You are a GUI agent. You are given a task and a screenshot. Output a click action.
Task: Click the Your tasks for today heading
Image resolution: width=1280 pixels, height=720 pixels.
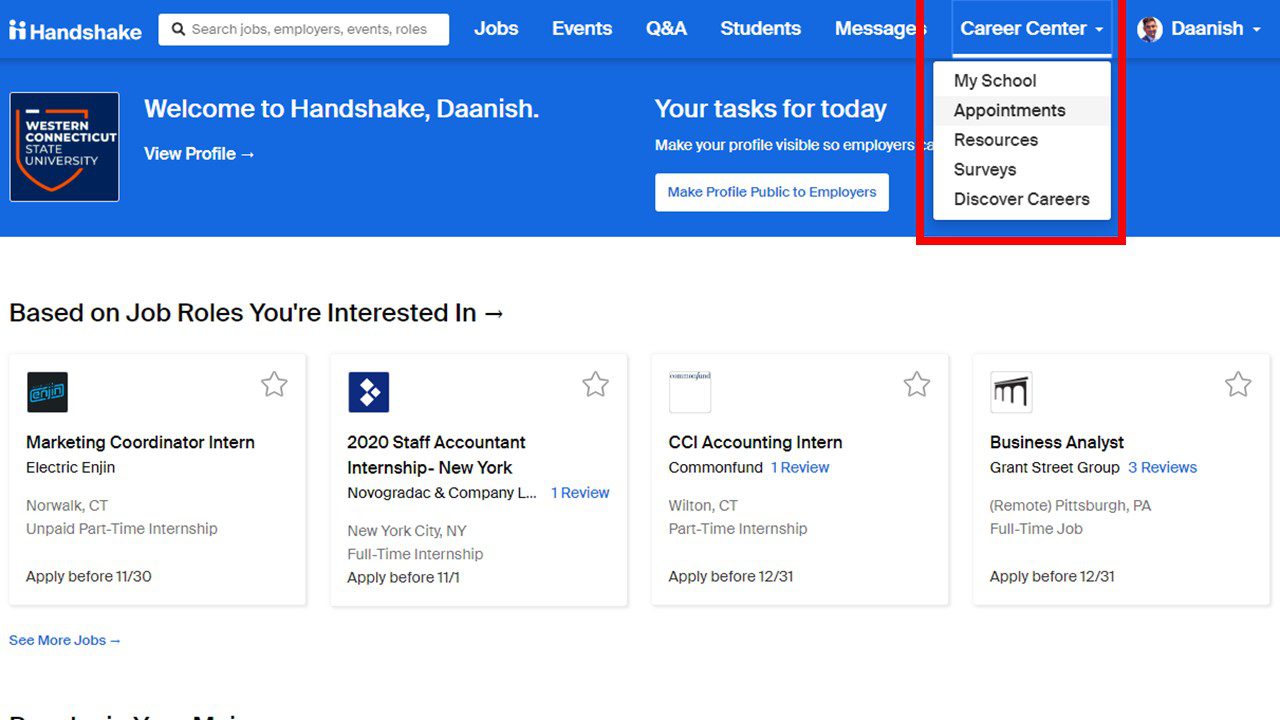(x=771, y=109)
